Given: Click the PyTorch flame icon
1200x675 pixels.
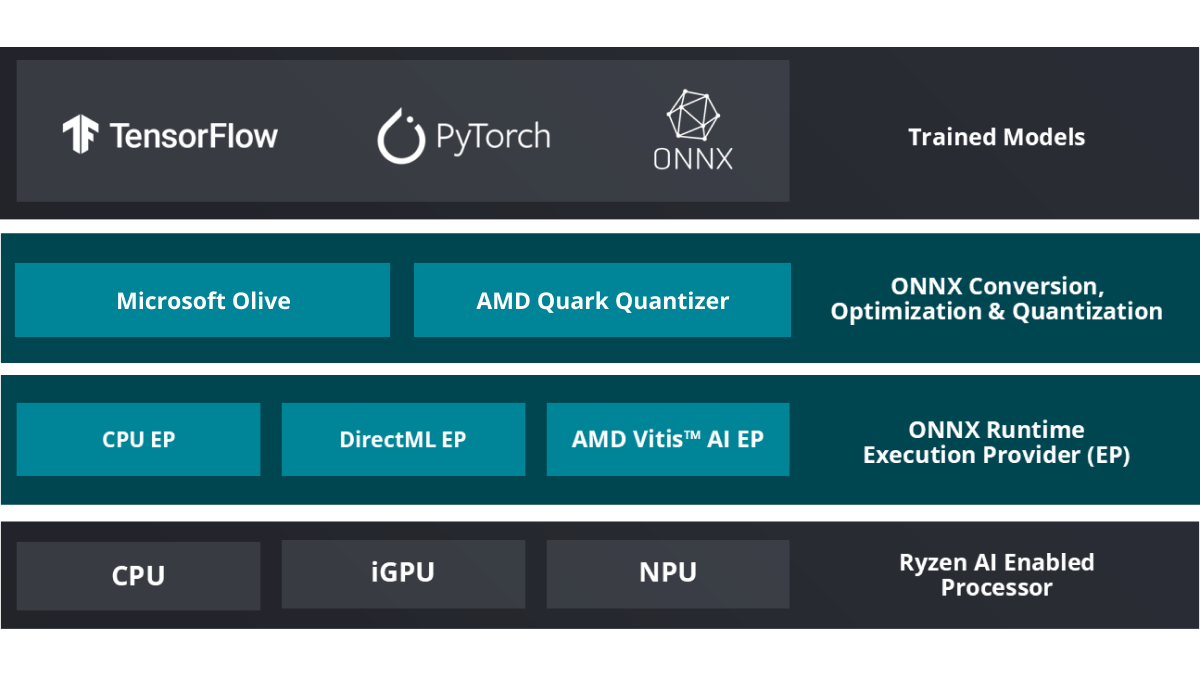Looking at the screenshot, I should (x=400, y=136).
